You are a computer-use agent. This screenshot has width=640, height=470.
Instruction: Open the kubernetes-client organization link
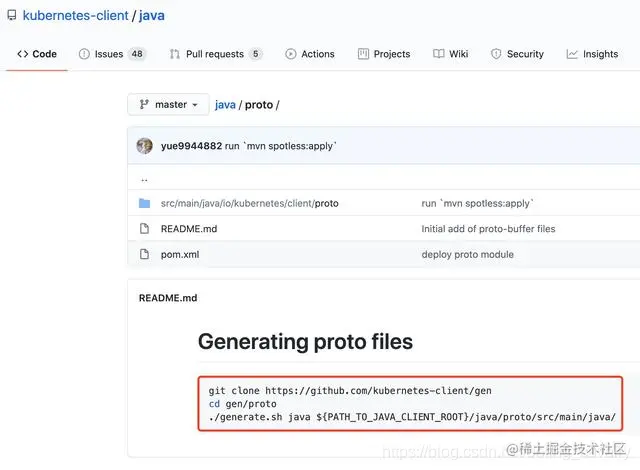pos(76,16)
